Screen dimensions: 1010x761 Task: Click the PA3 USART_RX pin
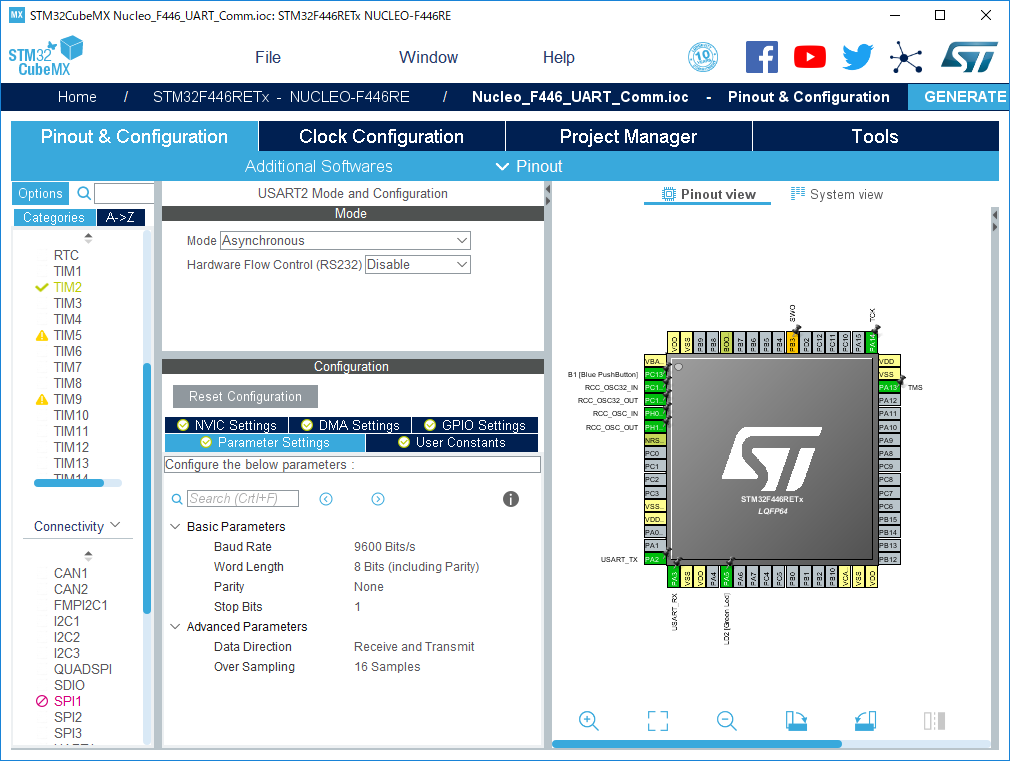[674, 577]
